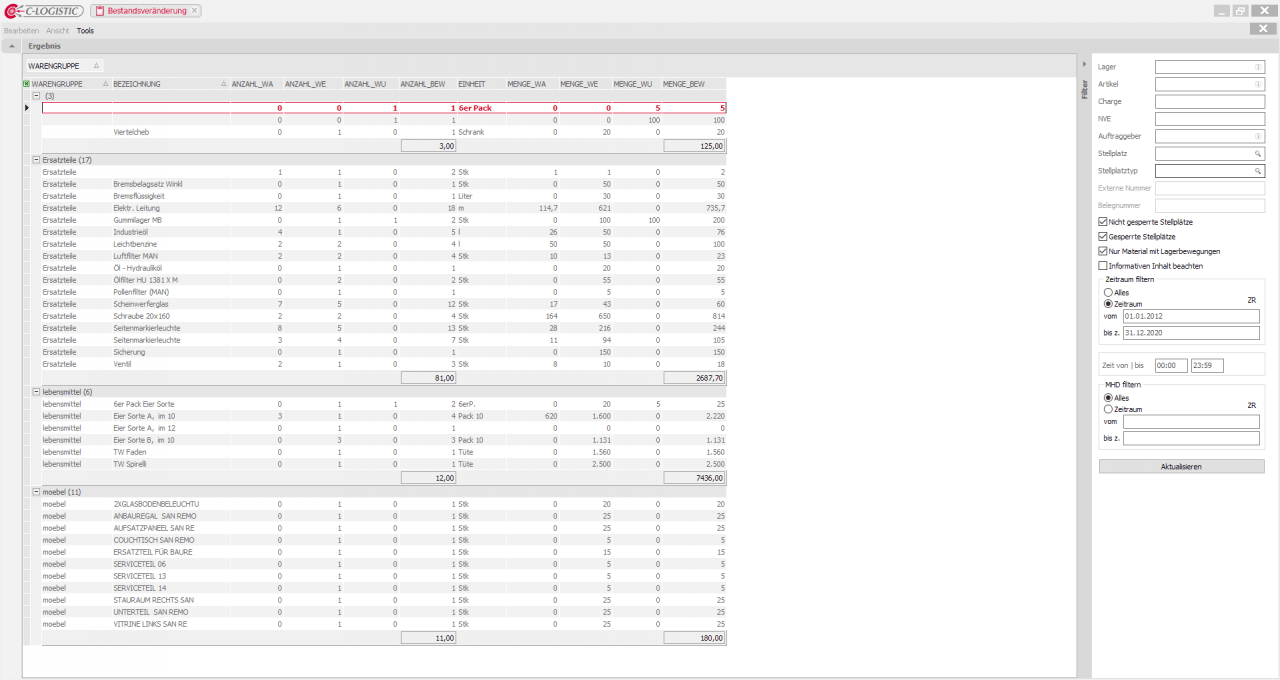Screen dimensions: 1280x680
Task: Enable Informativen Inhalt beachten checkbox
Action: pos(1103,266)
